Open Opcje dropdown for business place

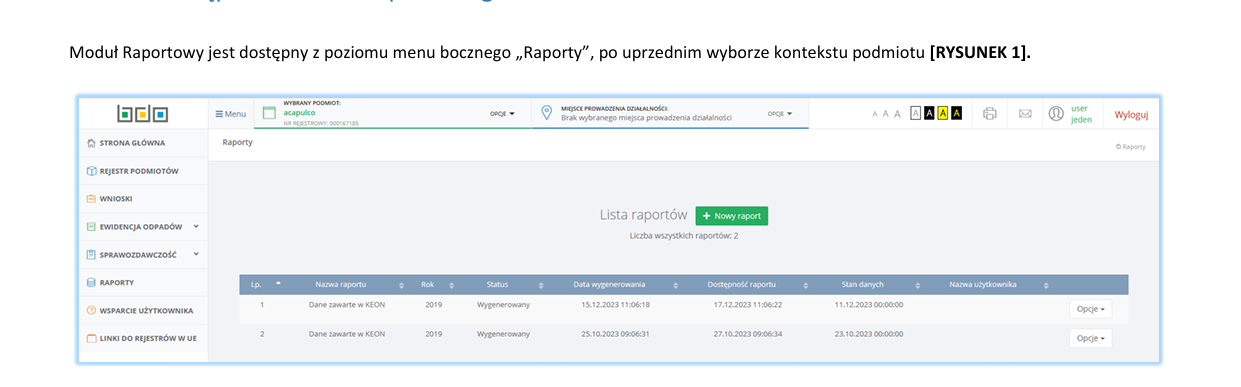780,114
